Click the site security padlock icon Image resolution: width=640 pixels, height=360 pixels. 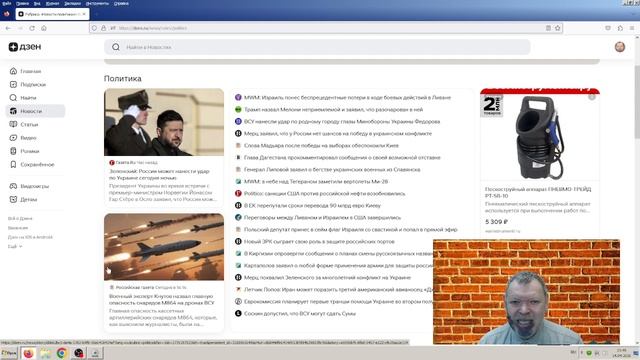click(104, 28)
